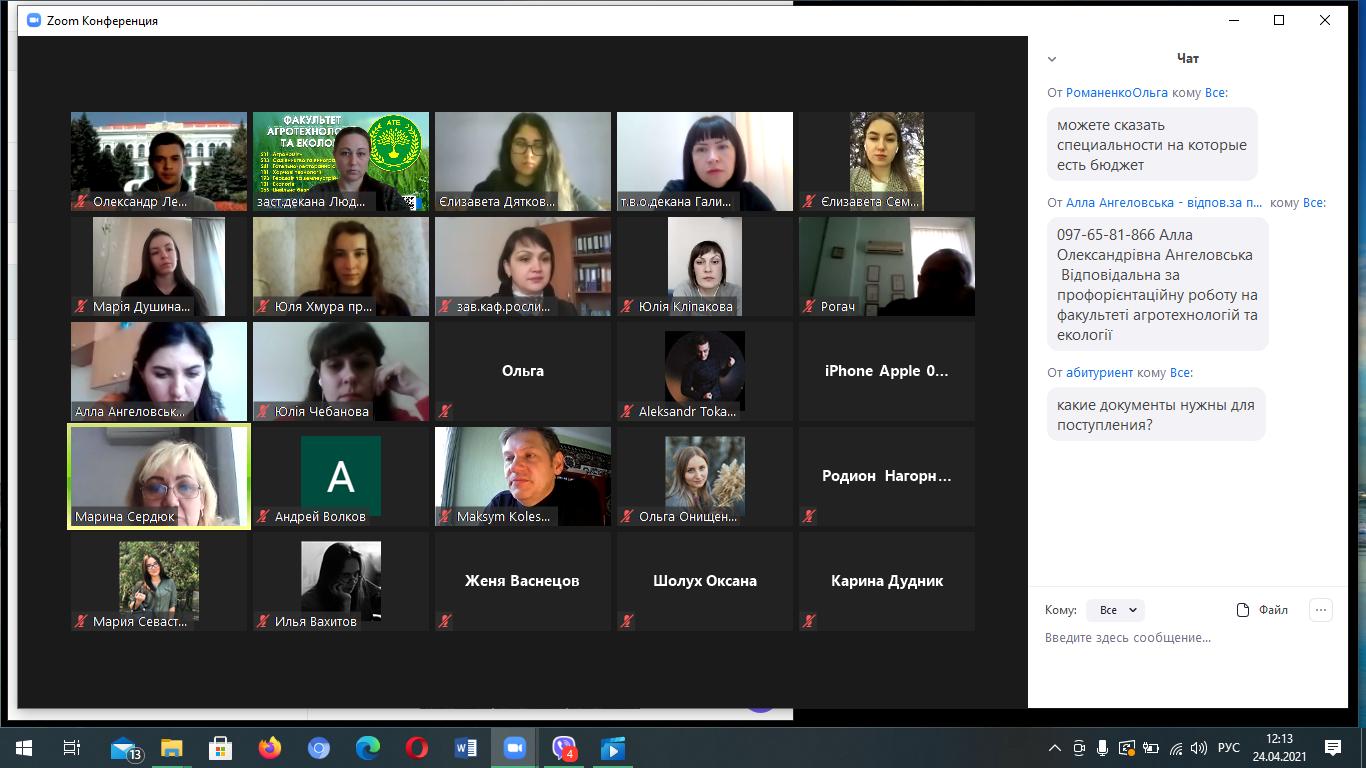Select the iPhone Apple participant tile
This screenshot has height=768, width=1366.
887,371
